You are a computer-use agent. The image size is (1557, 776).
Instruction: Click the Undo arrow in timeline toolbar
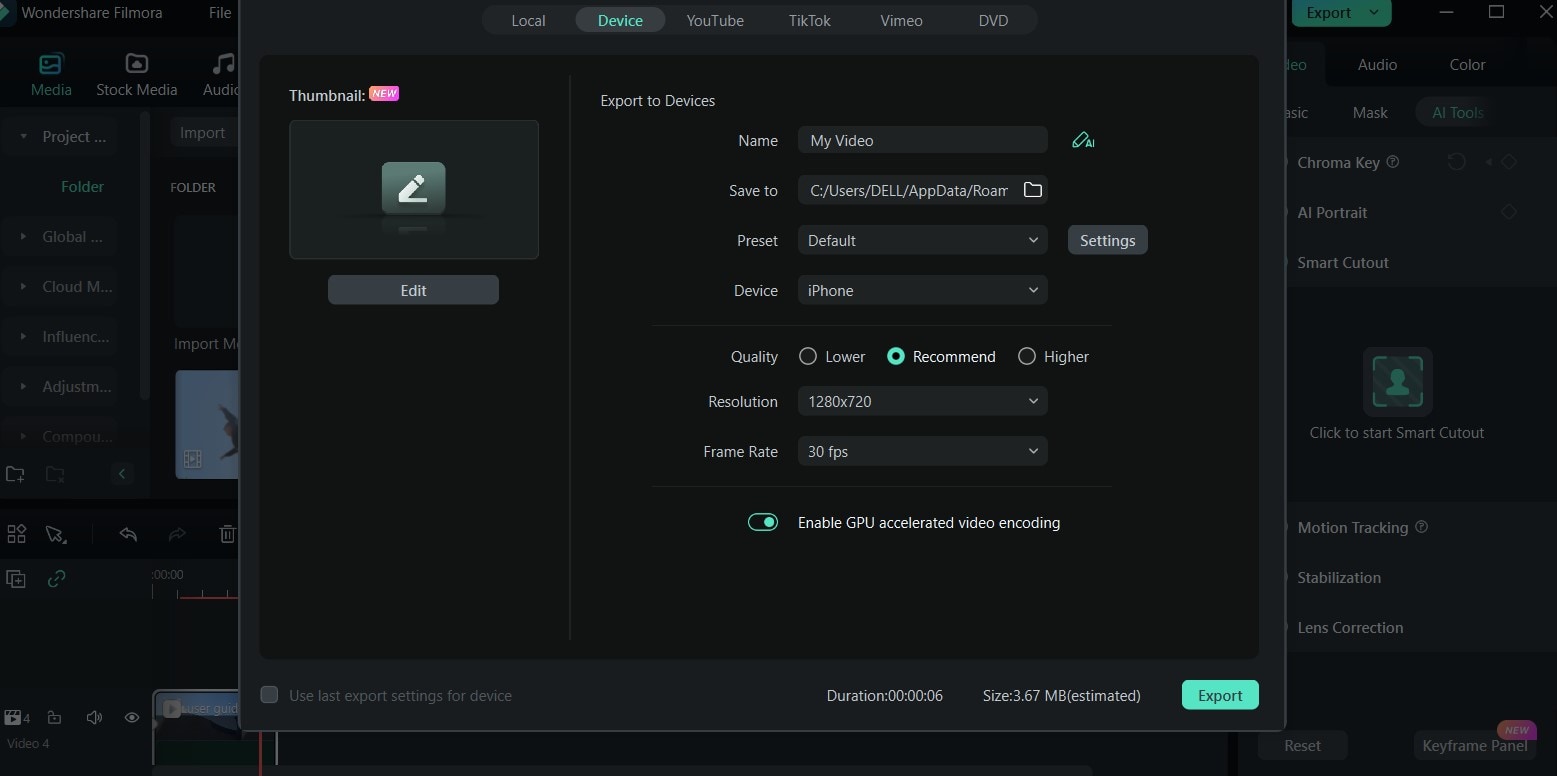pos(128,534)
